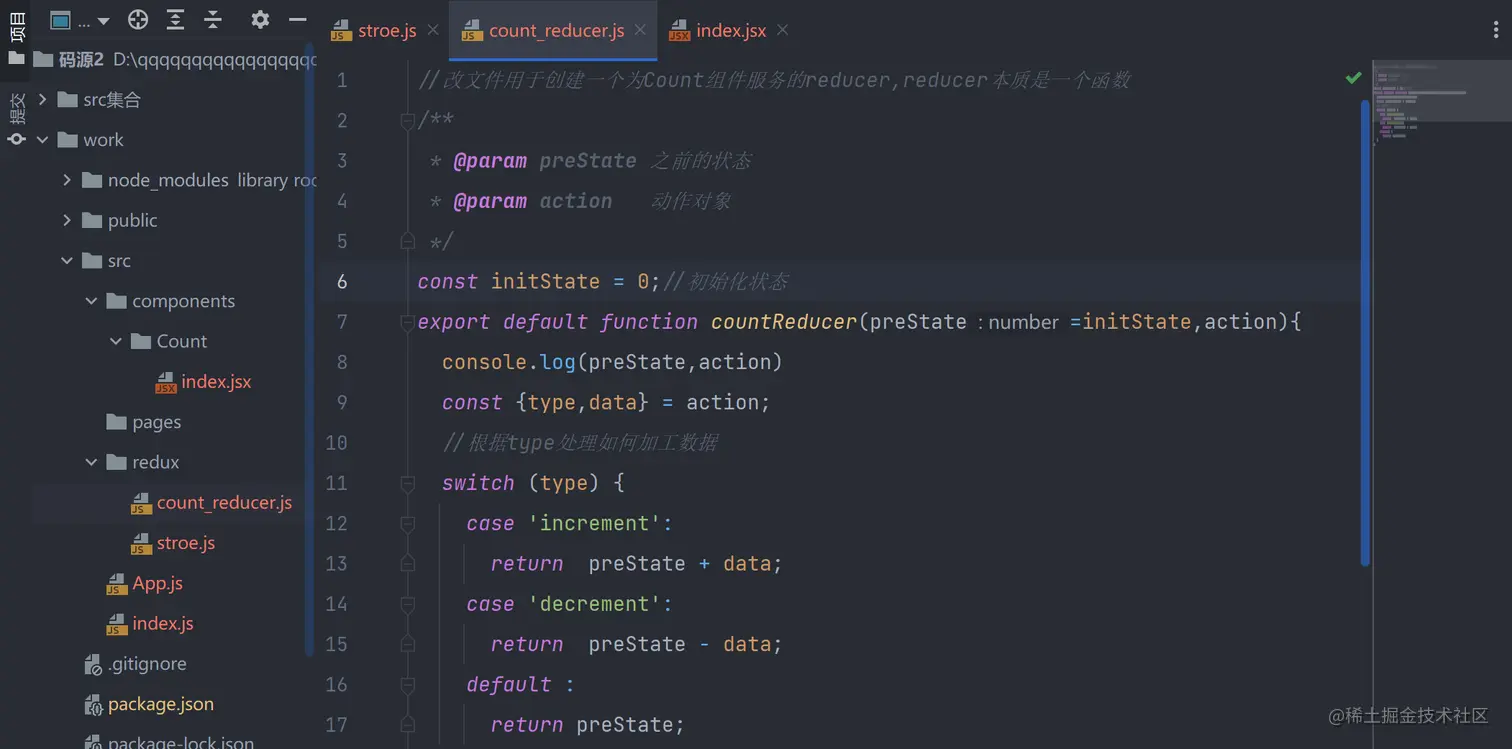Collapse the redux folder

[x=91, y=462]
